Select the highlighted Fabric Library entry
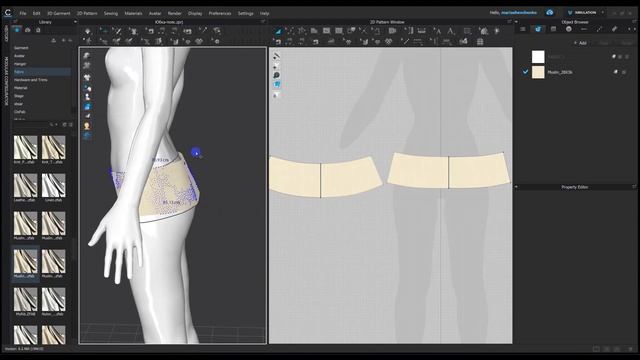Screen dimensions: 640x360 click(41, 72)
